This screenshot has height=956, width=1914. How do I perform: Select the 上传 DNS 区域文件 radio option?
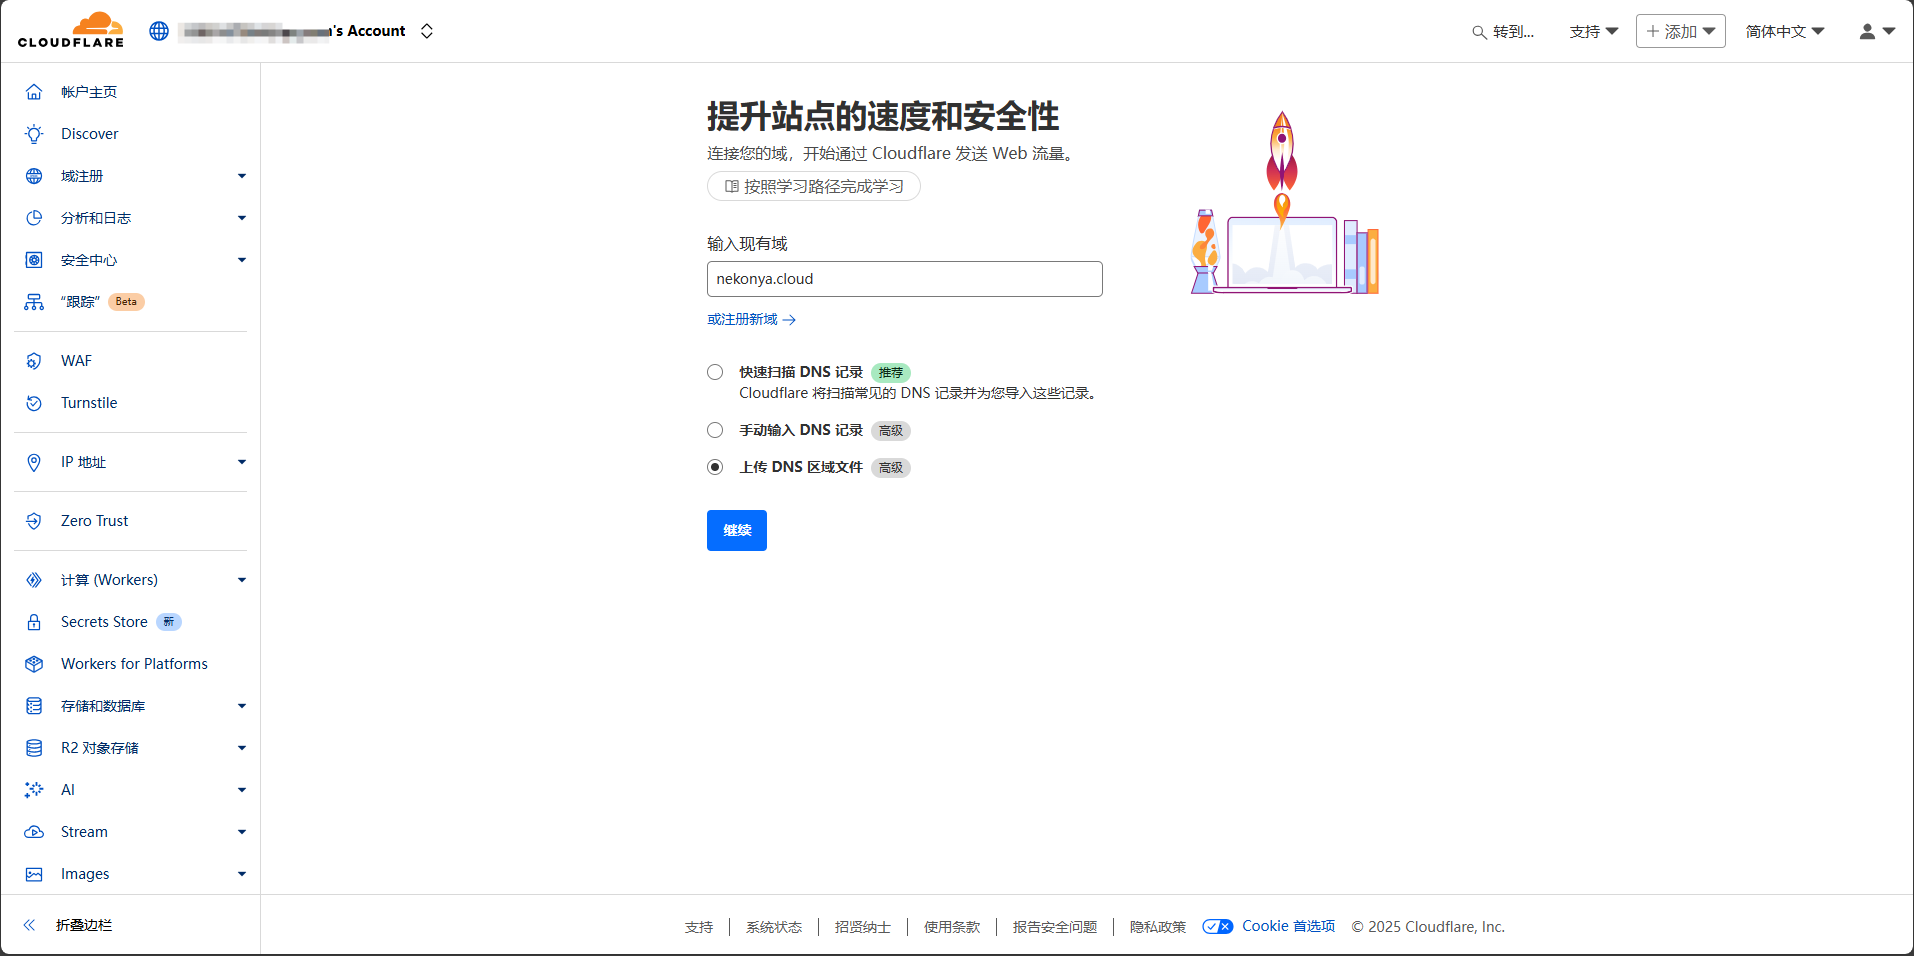(715, 467)
